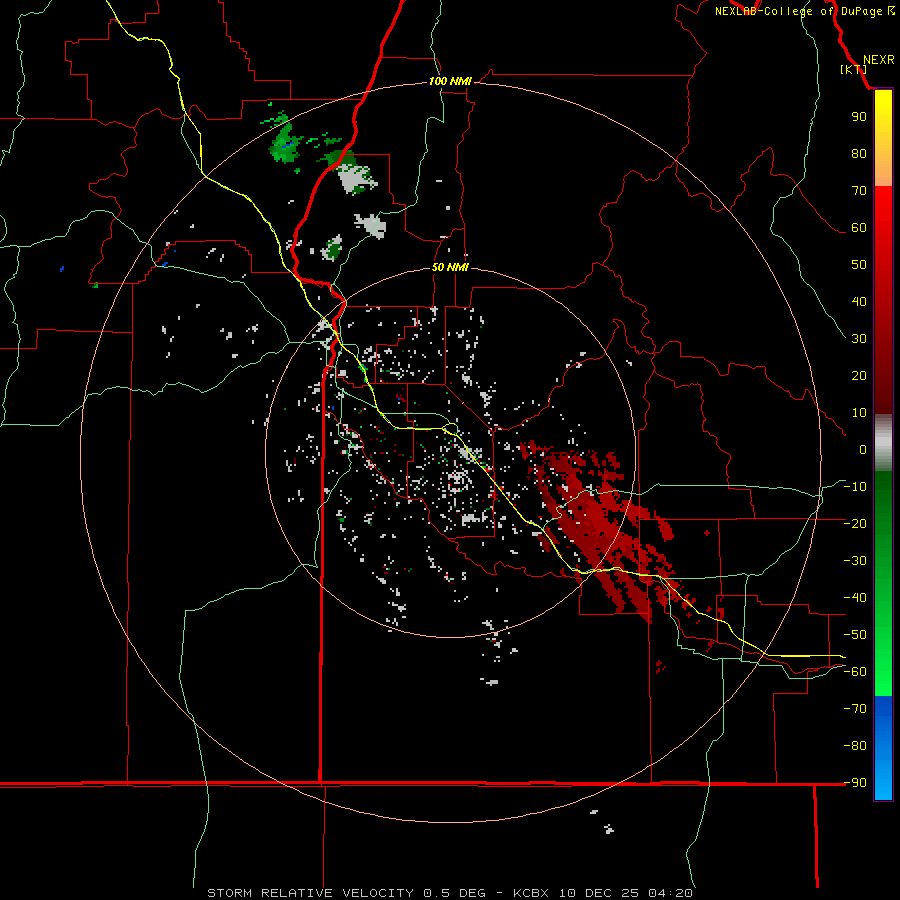Select the -30 scale value
The width and height of the screenshot is (900, 900).
point(855,561)
